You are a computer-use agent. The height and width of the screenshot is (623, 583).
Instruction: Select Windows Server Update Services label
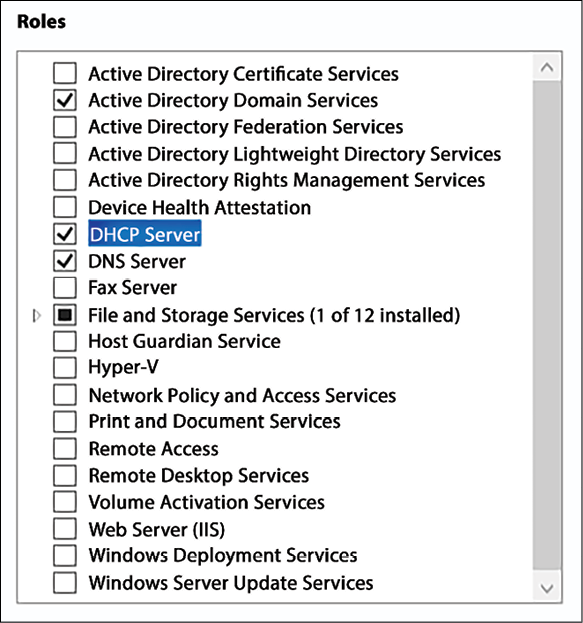[231, 583]
